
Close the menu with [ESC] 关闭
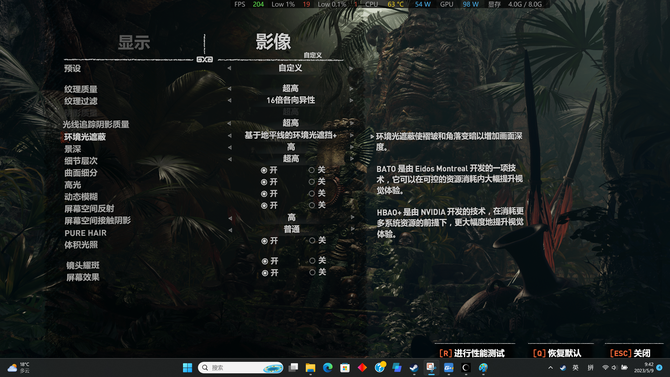[x=630, y=353]
